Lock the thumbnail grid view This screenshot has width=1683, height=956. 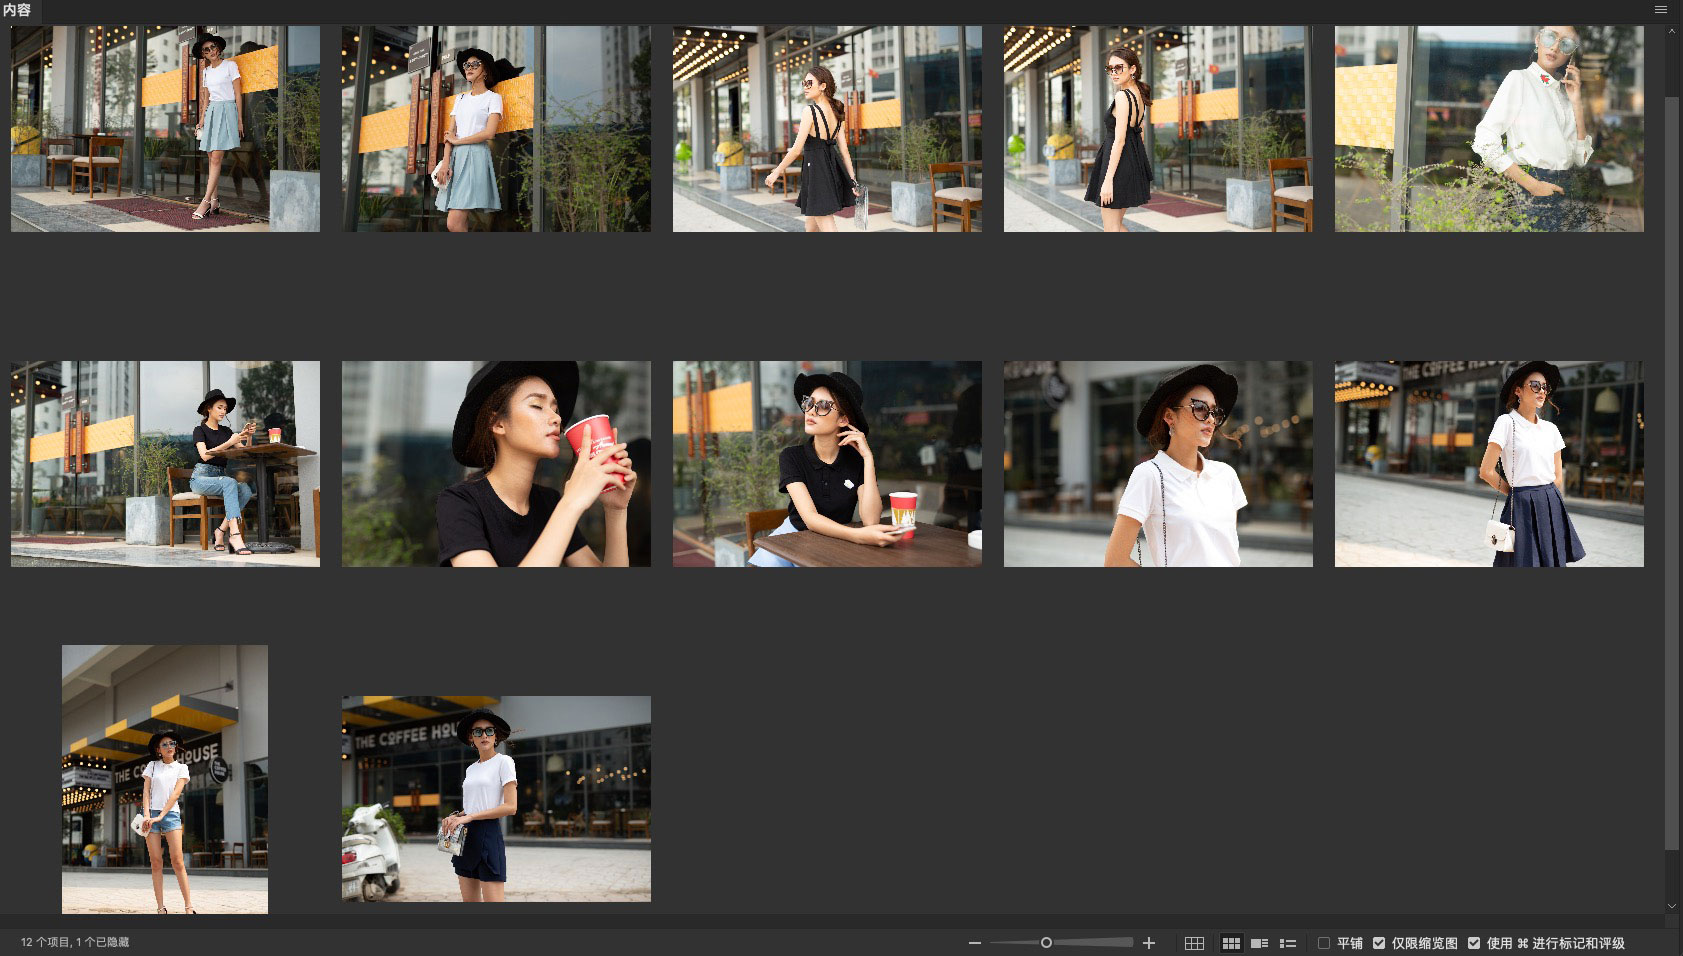(x=1194, y=943)
